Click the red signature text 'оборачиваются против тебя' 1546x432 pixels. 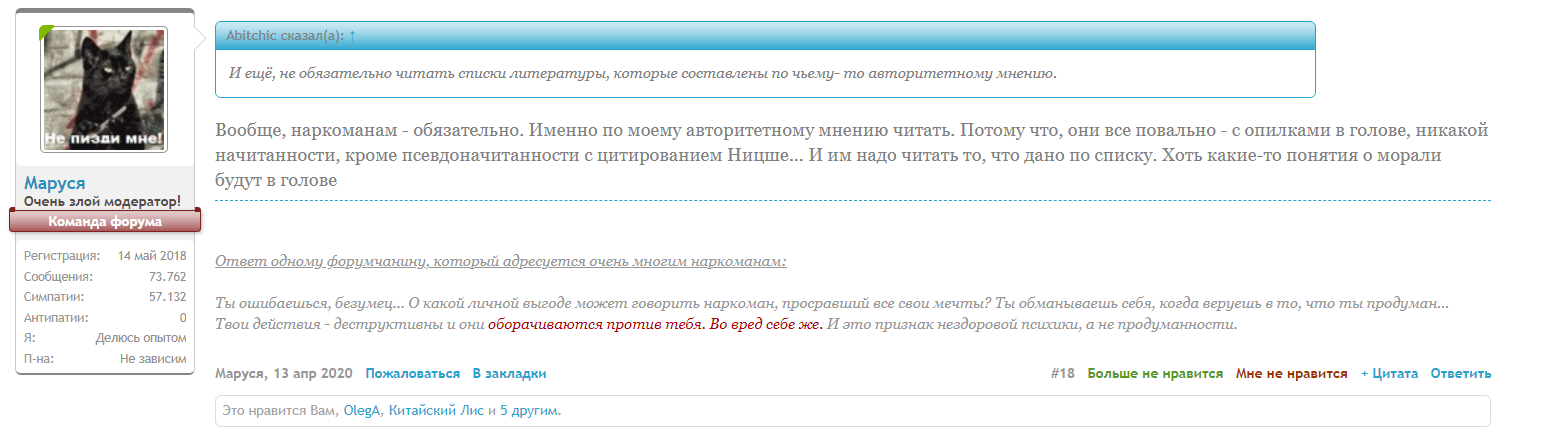coord(594,325)
